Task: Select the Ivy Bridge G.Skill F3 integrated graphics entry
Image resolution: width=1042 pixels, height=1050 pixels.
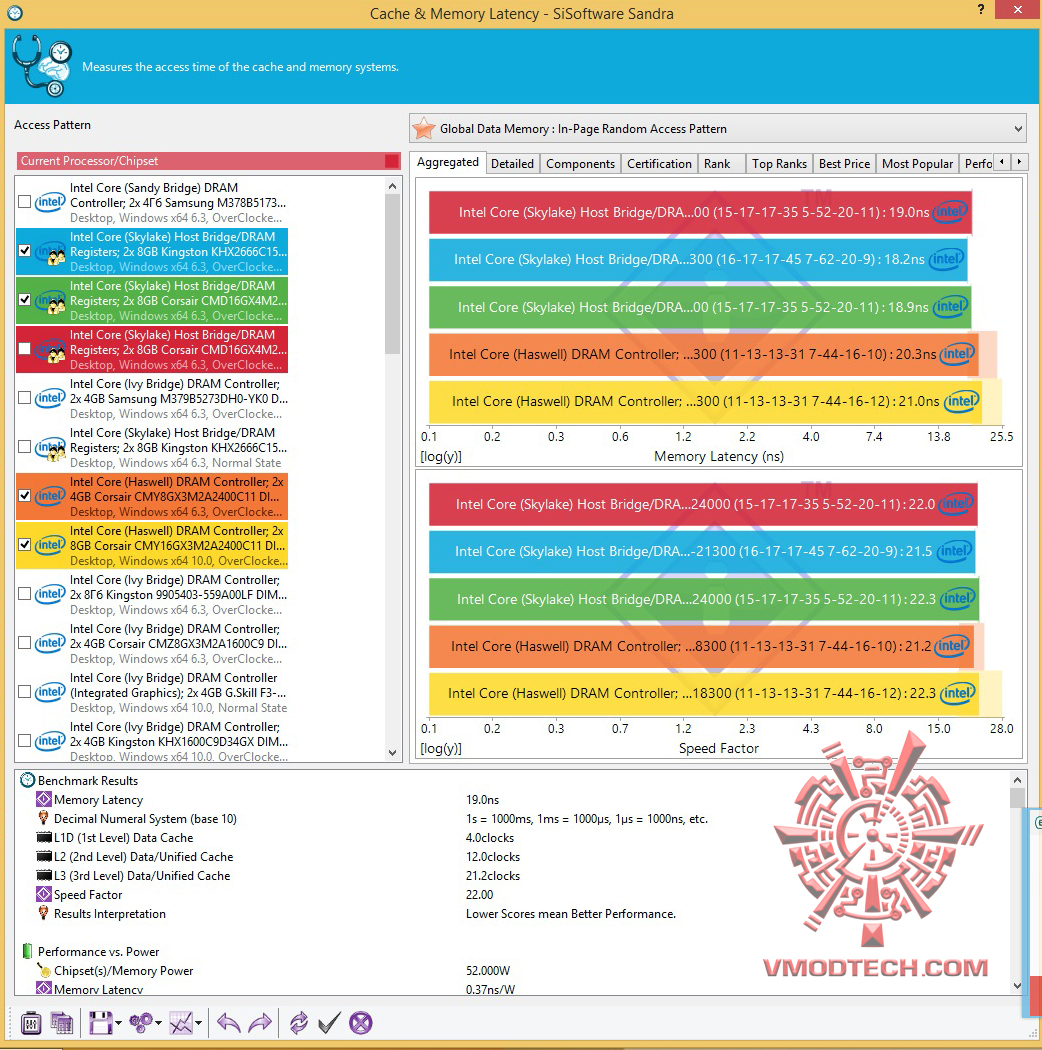Action: tap(152, 692)
